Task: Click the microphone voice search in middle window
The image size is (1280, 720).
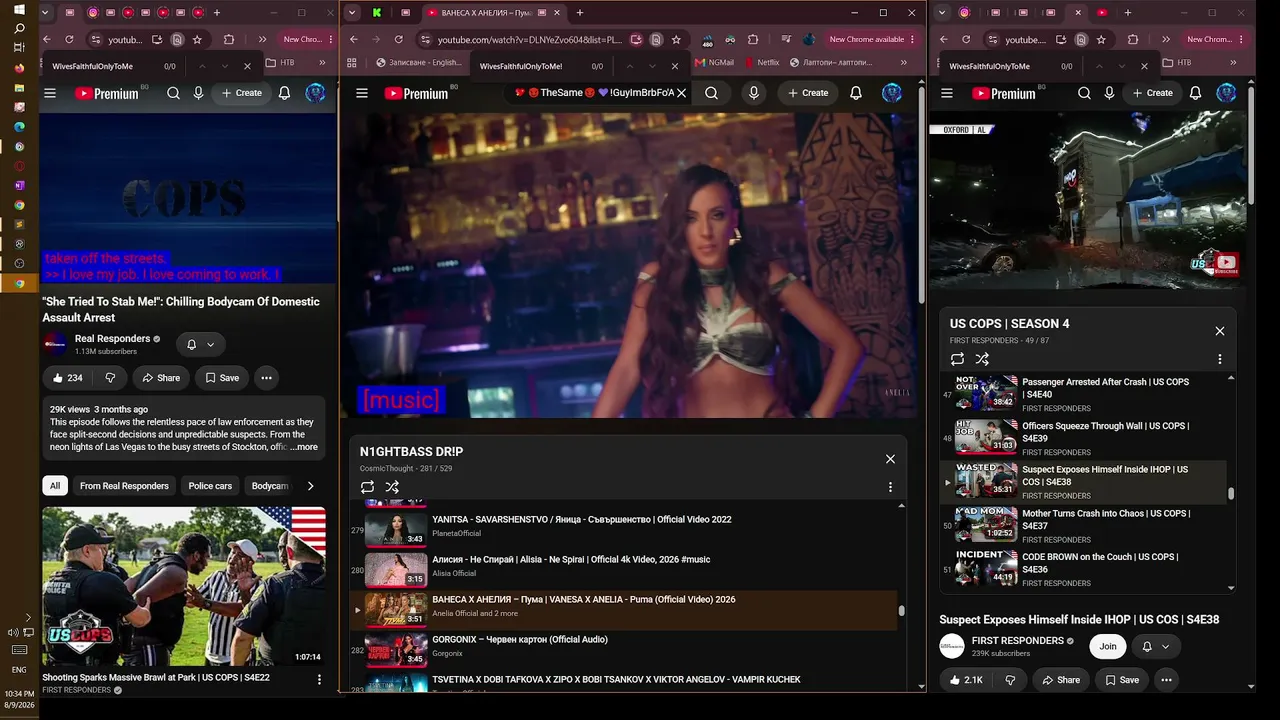Action: pos(754,93)
